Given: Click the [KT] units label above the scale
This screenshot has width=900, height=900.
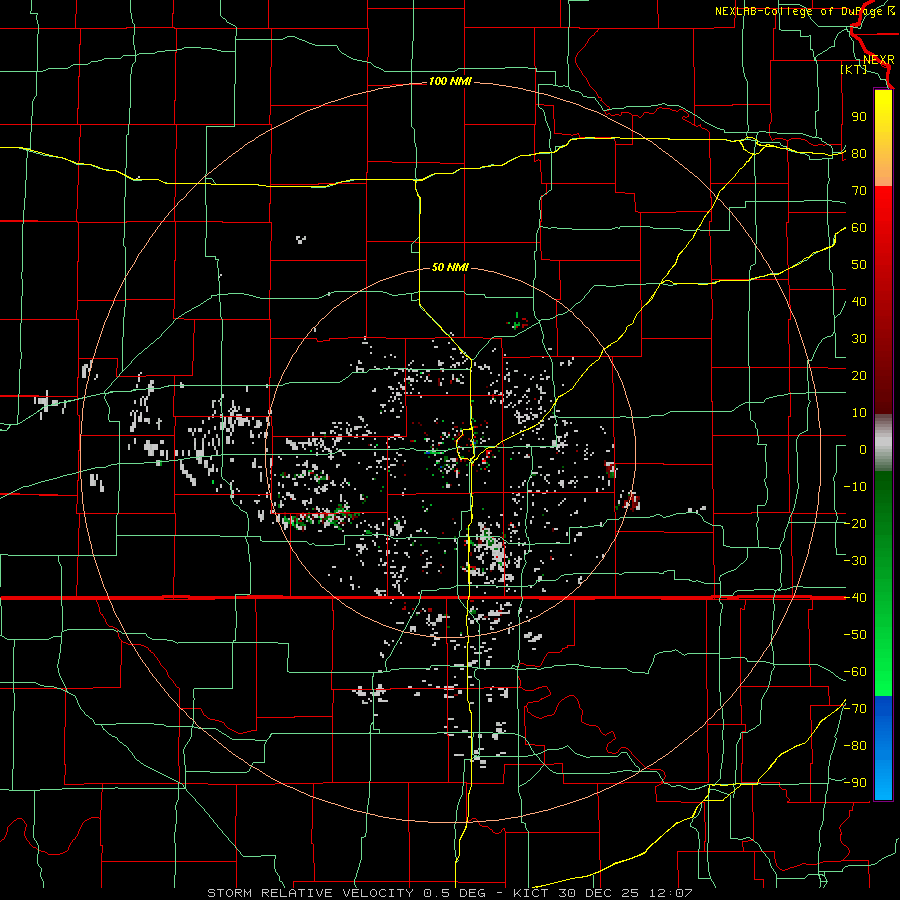Looking at the screenshot, I should point(854,69).
